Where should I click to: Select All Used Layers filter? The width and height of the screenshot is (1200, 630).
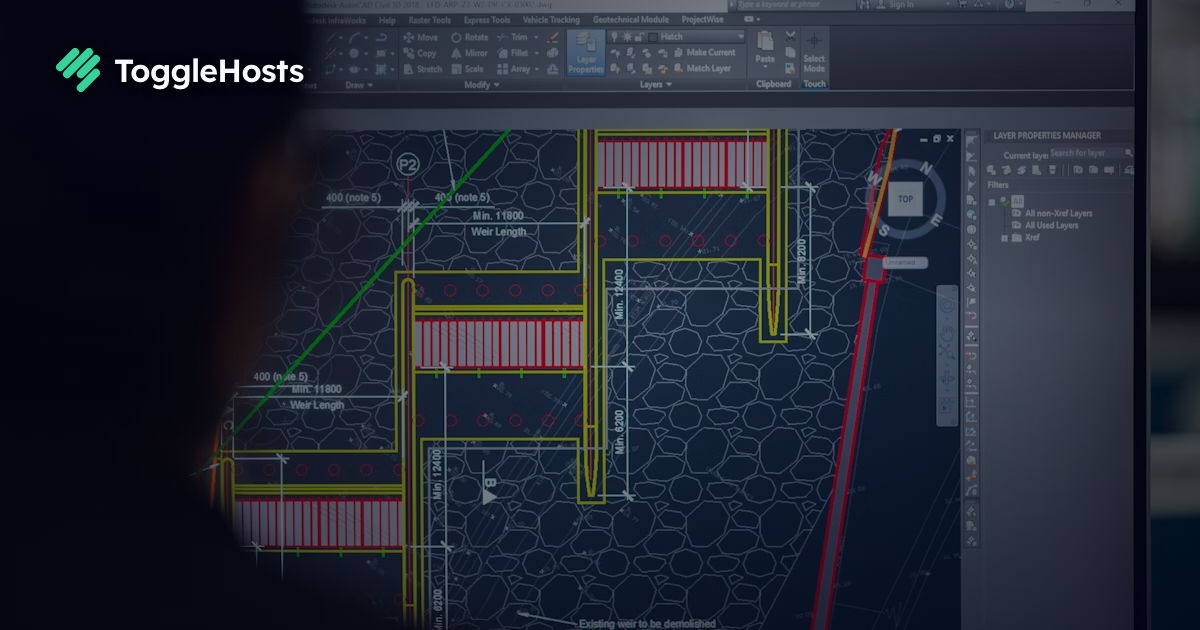(x=1044, y=225)
